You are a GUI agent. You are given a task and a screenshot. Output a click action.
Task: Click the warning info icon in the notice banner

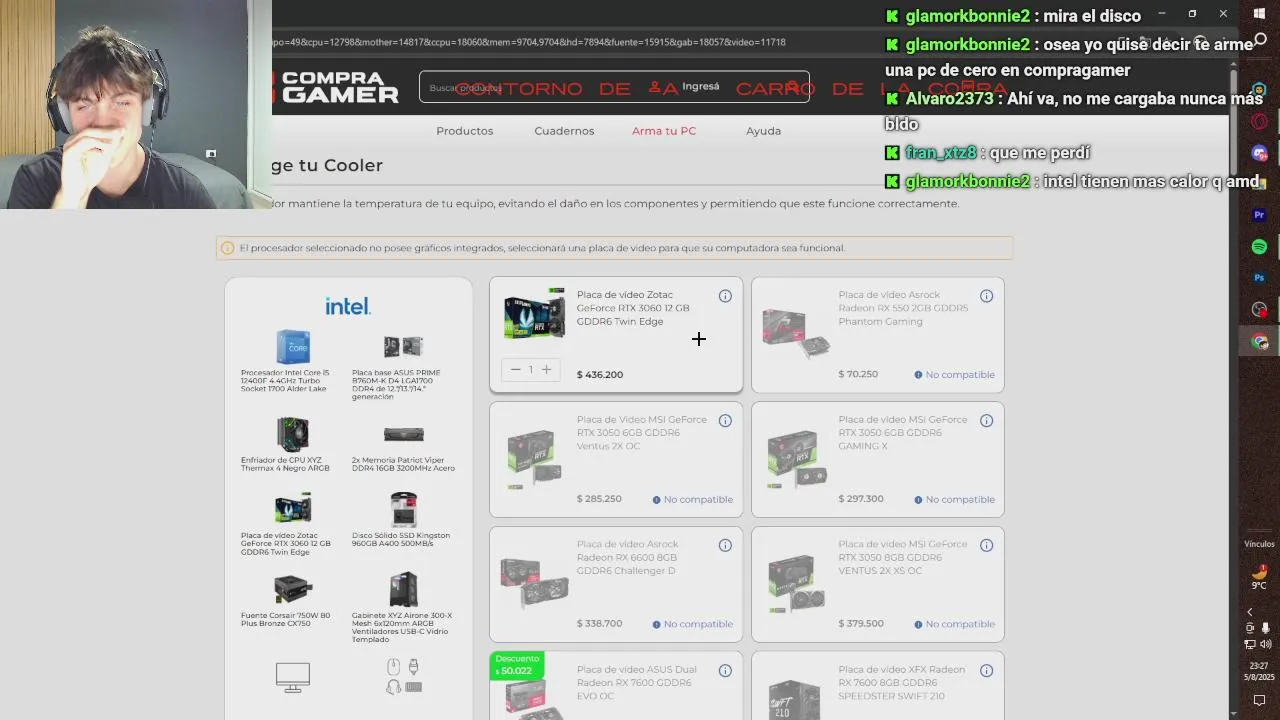(227, 248)
